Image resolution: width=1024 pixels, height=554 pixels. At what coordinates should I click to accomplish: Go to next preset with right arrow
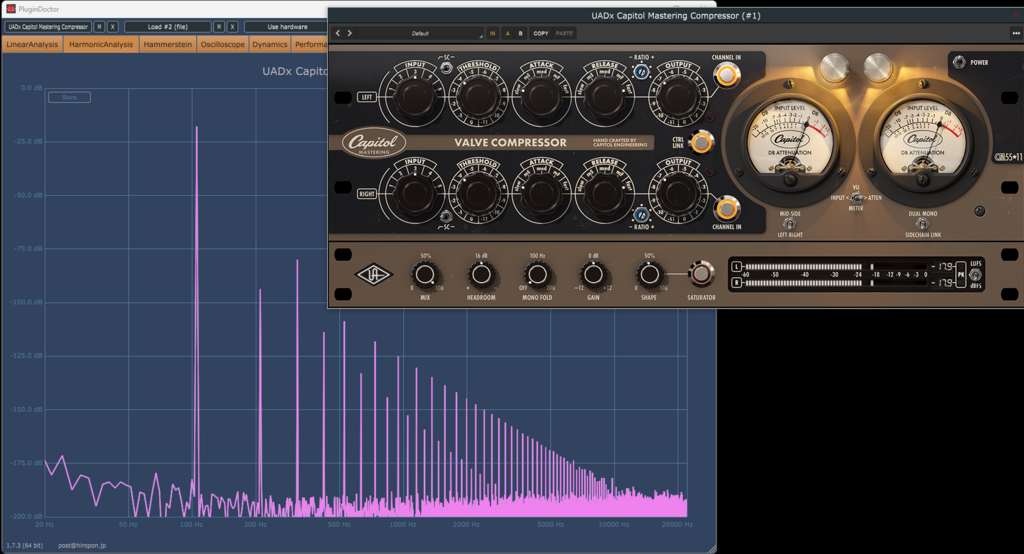(349, 33)
